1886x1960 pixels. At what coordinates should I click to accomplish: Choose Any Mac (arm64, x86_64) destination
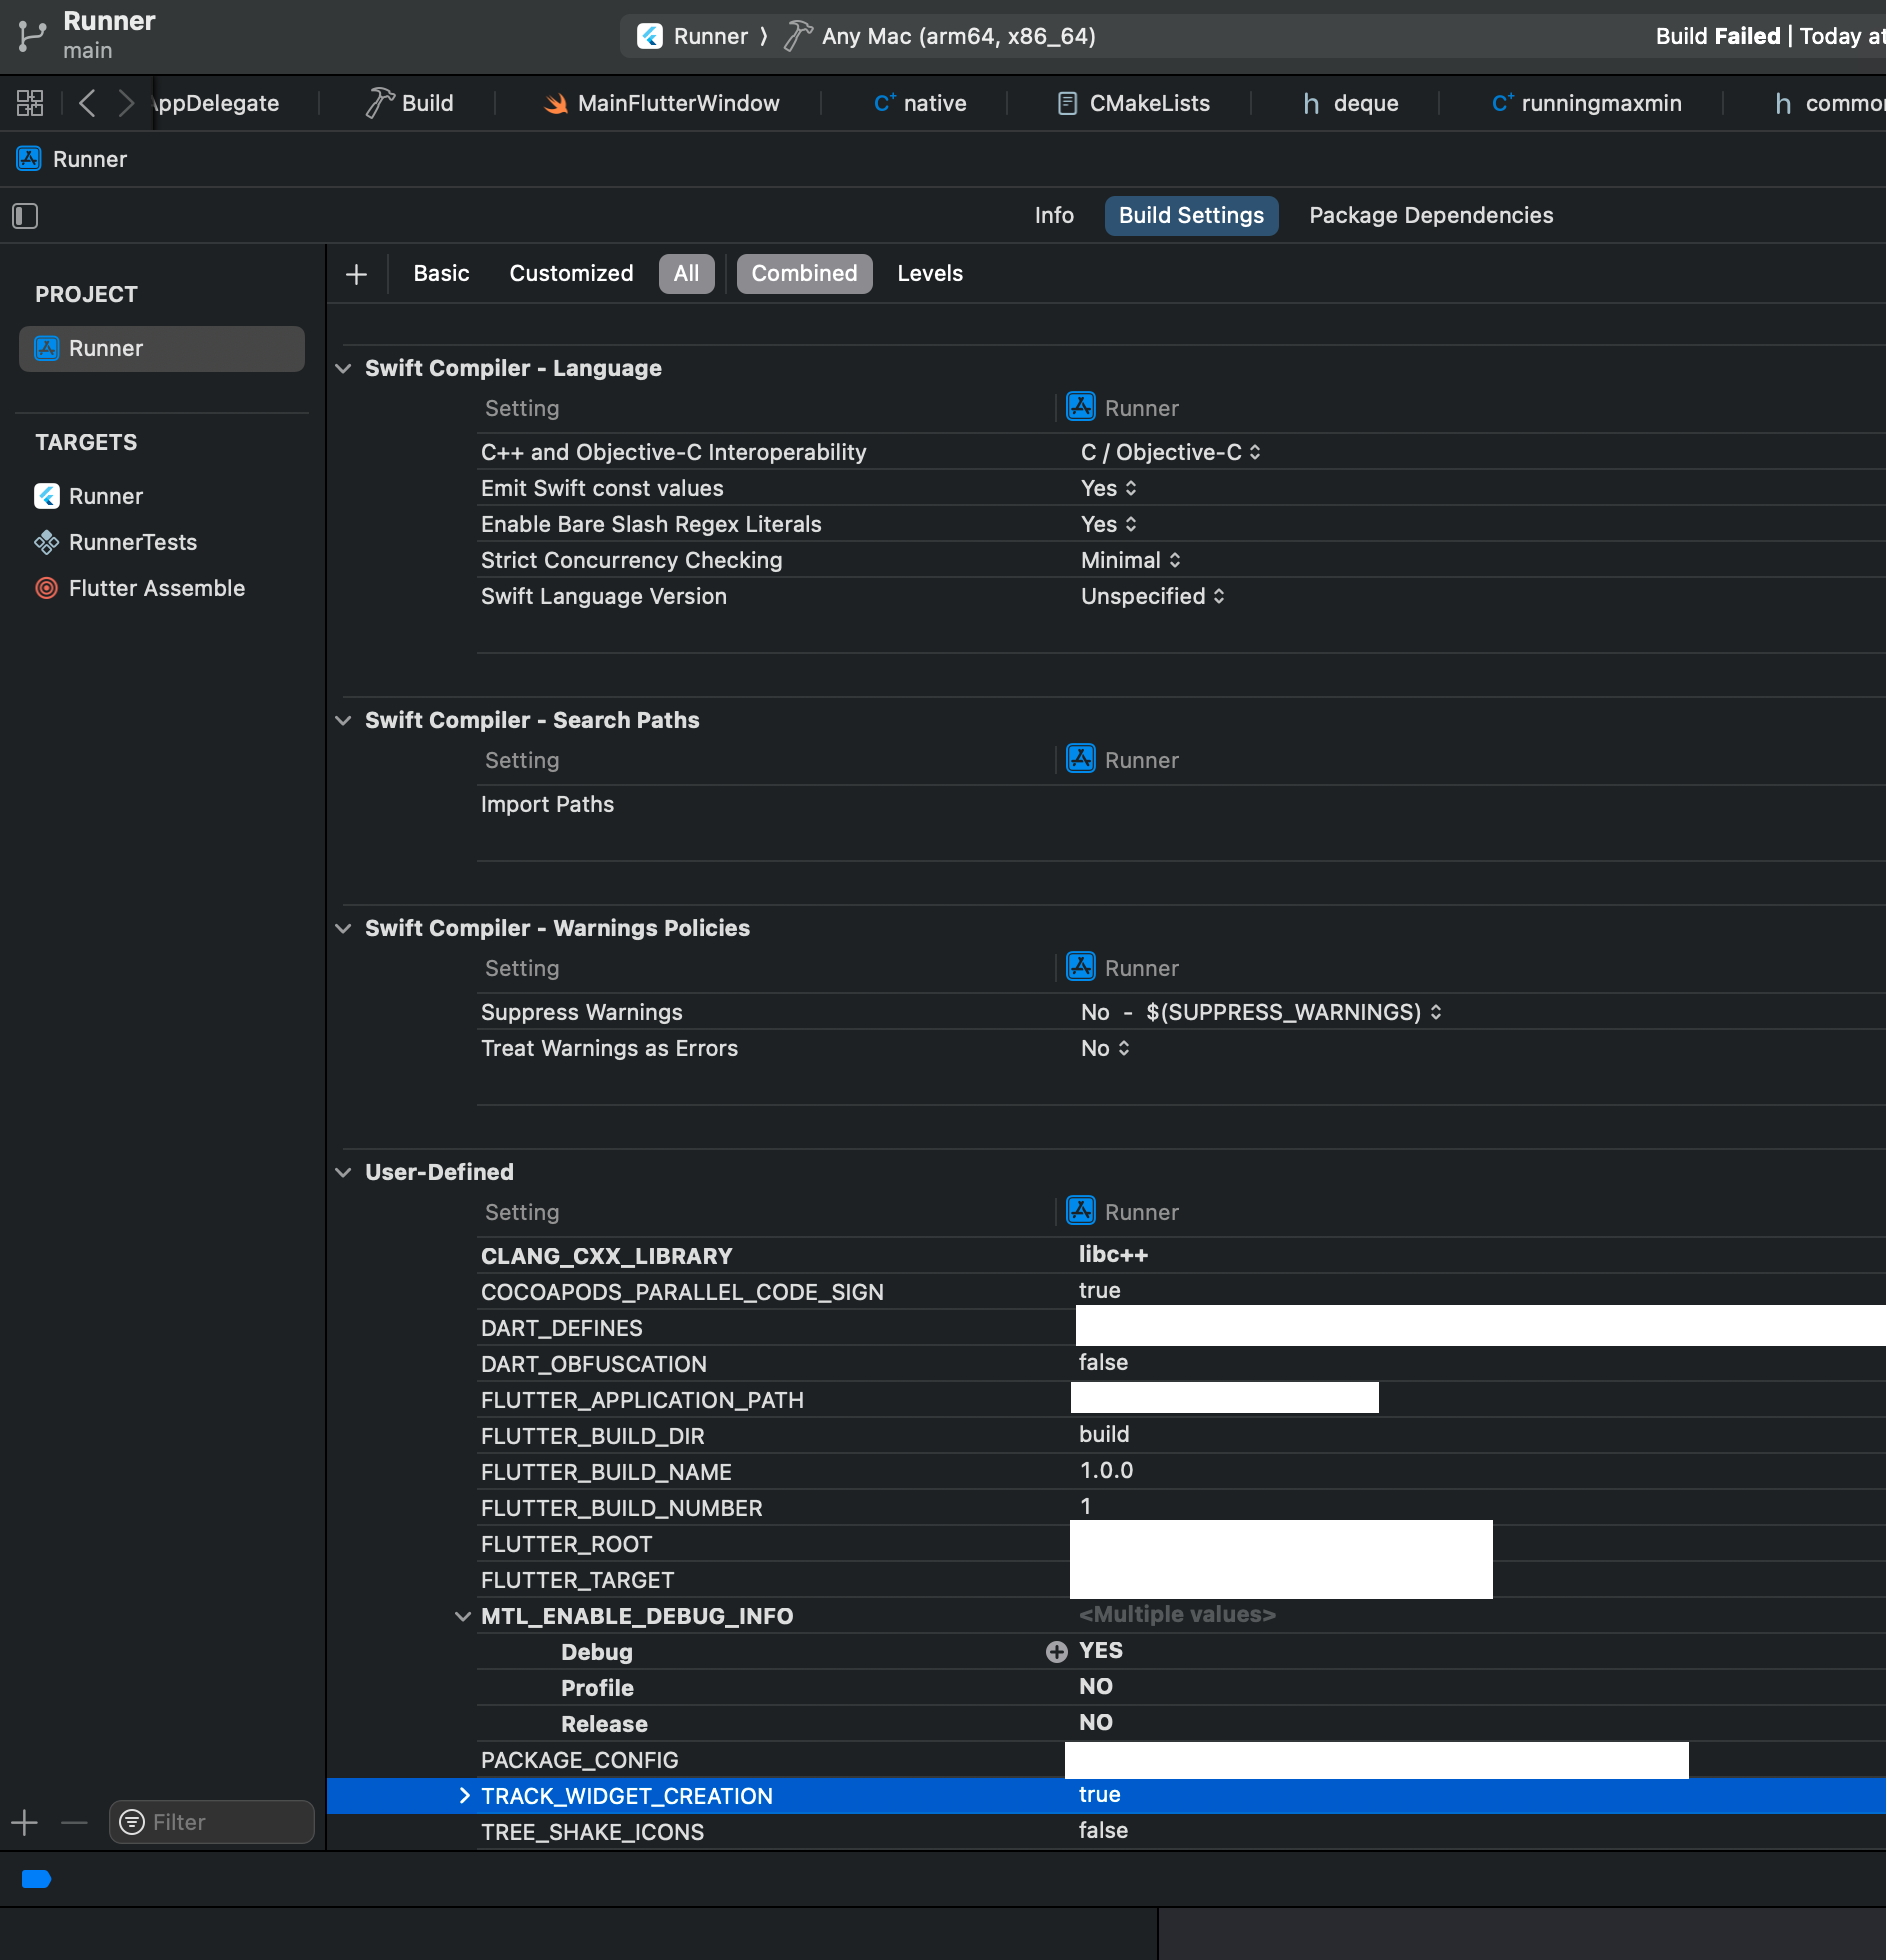tap(958, 36)
